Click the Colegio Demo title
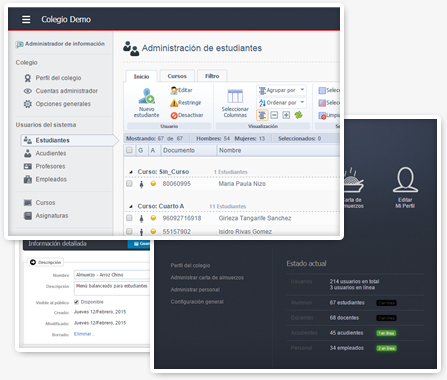Image resolution: width=447 pixels, height=380 pixels. (66, 19)
